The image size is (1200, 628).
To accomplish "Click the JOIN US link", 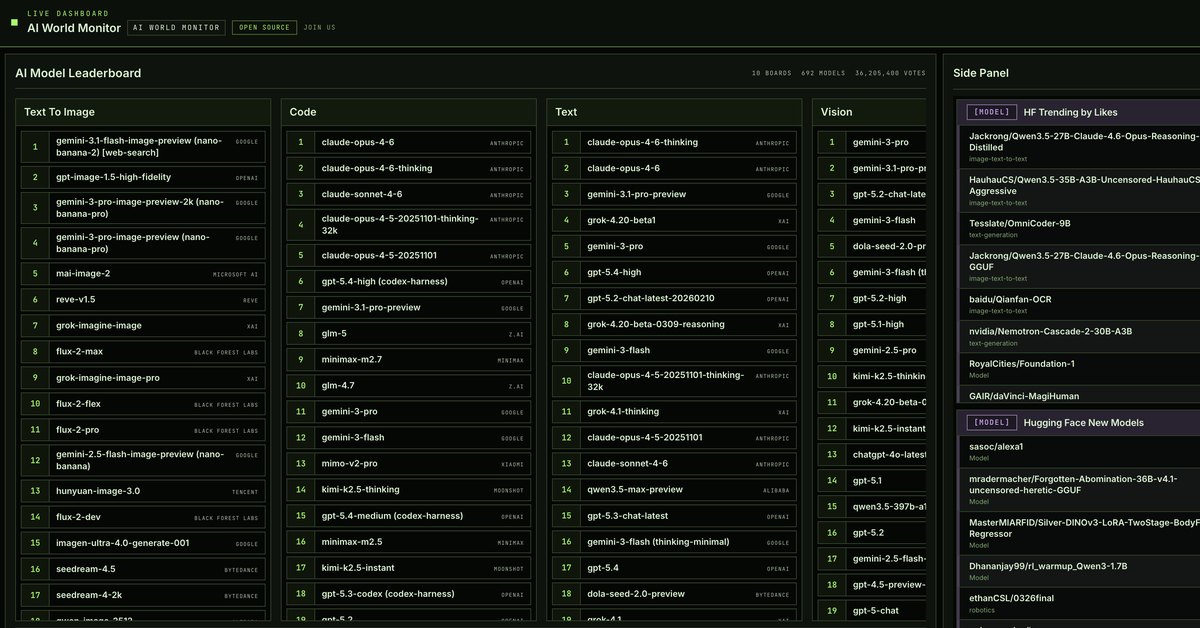I will tap(320, 28).
